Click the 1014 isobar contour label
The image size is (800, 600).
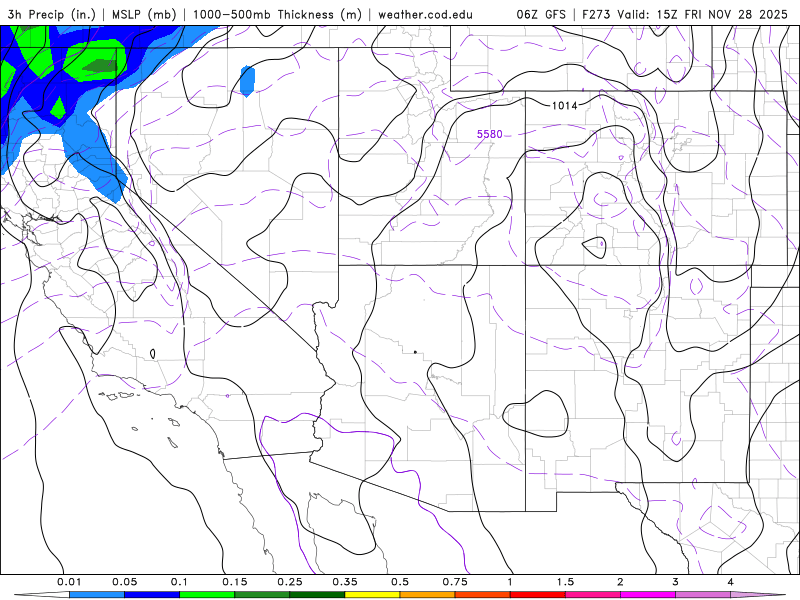[x=565, y=106]
